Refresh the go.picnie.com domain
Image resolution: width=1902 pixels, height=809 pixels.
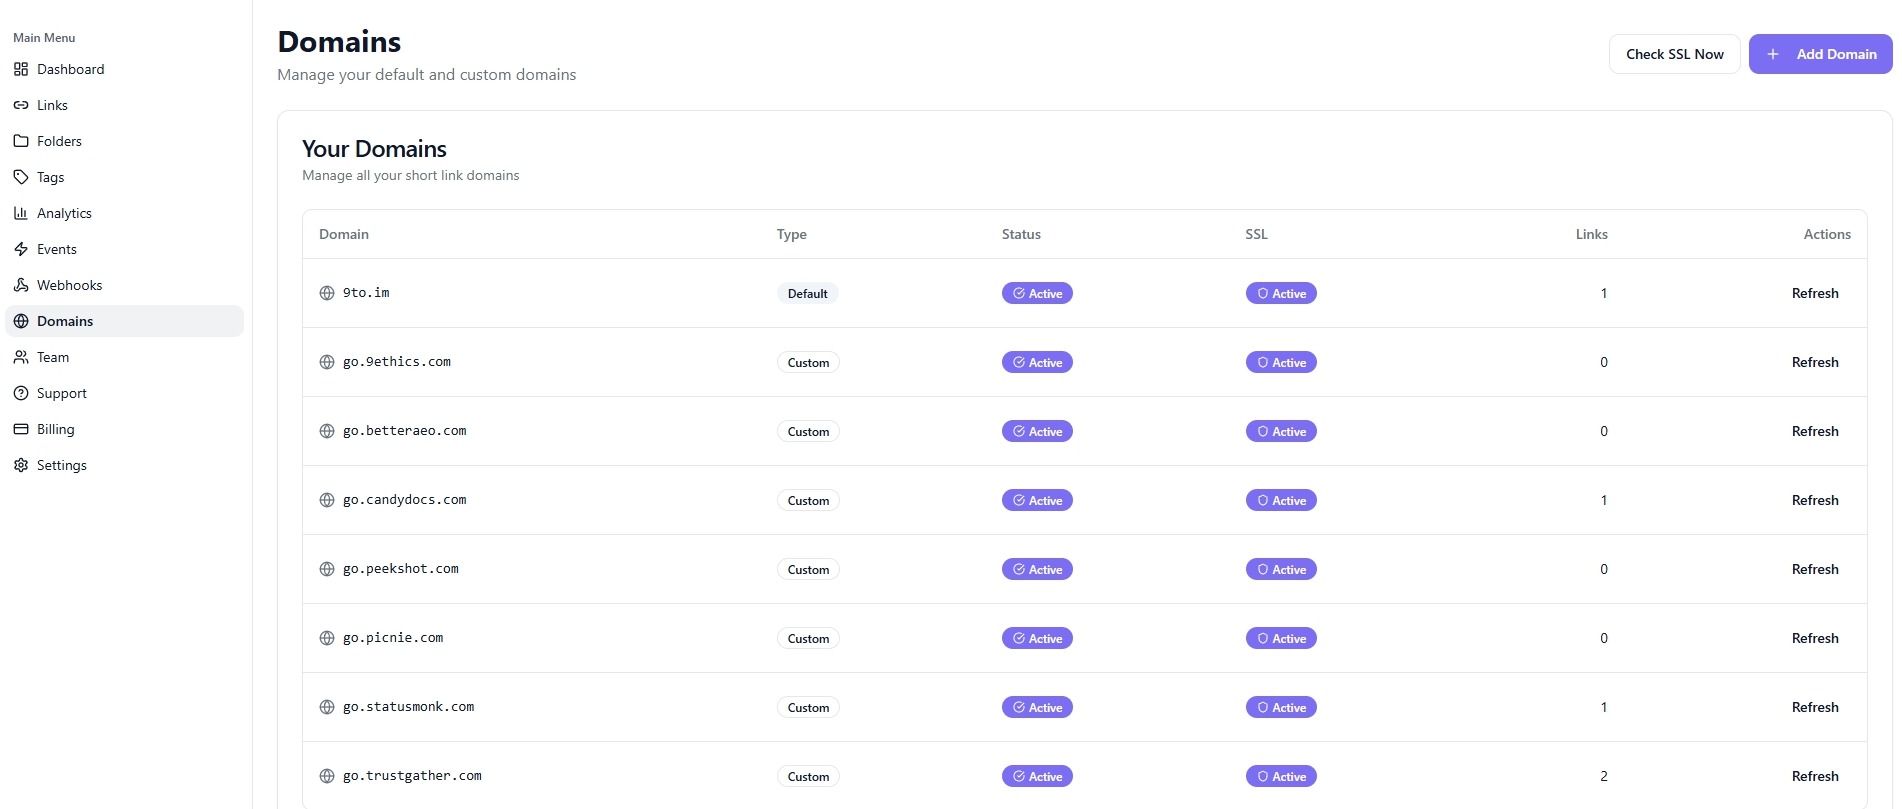(x=1815, y=638)
